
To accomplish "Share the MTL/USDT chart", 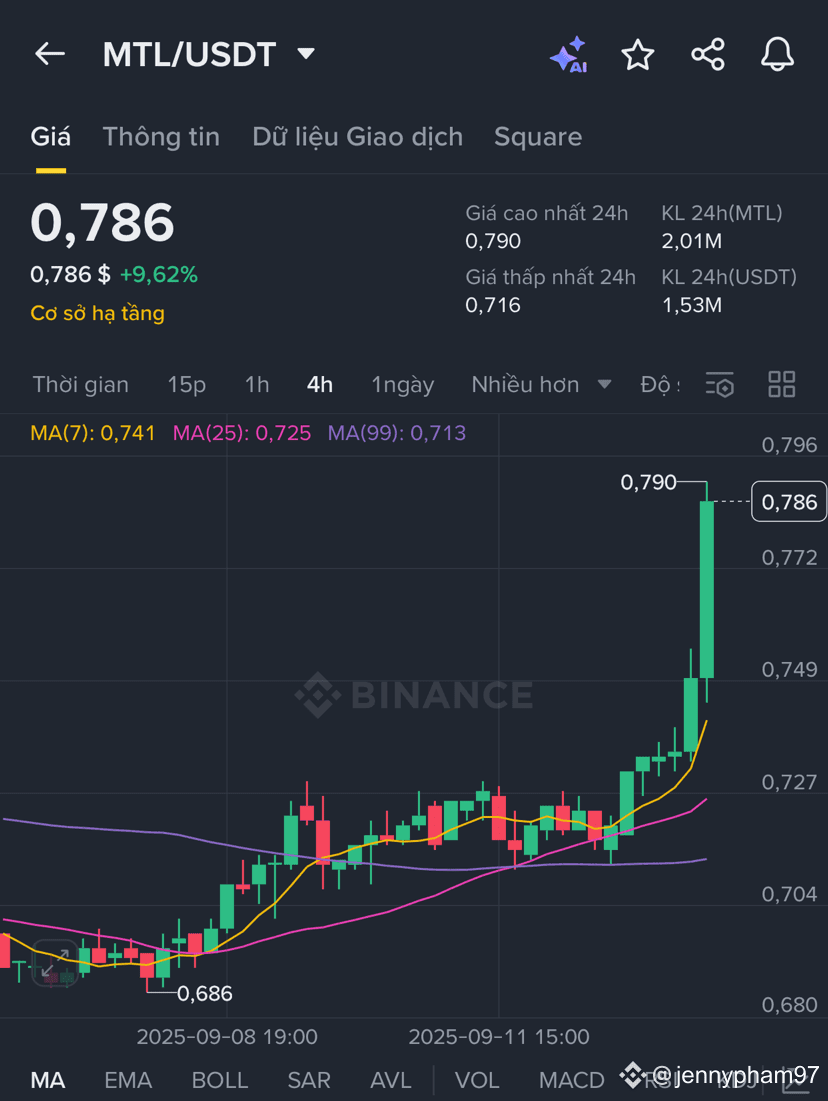I will pos(708,54).
